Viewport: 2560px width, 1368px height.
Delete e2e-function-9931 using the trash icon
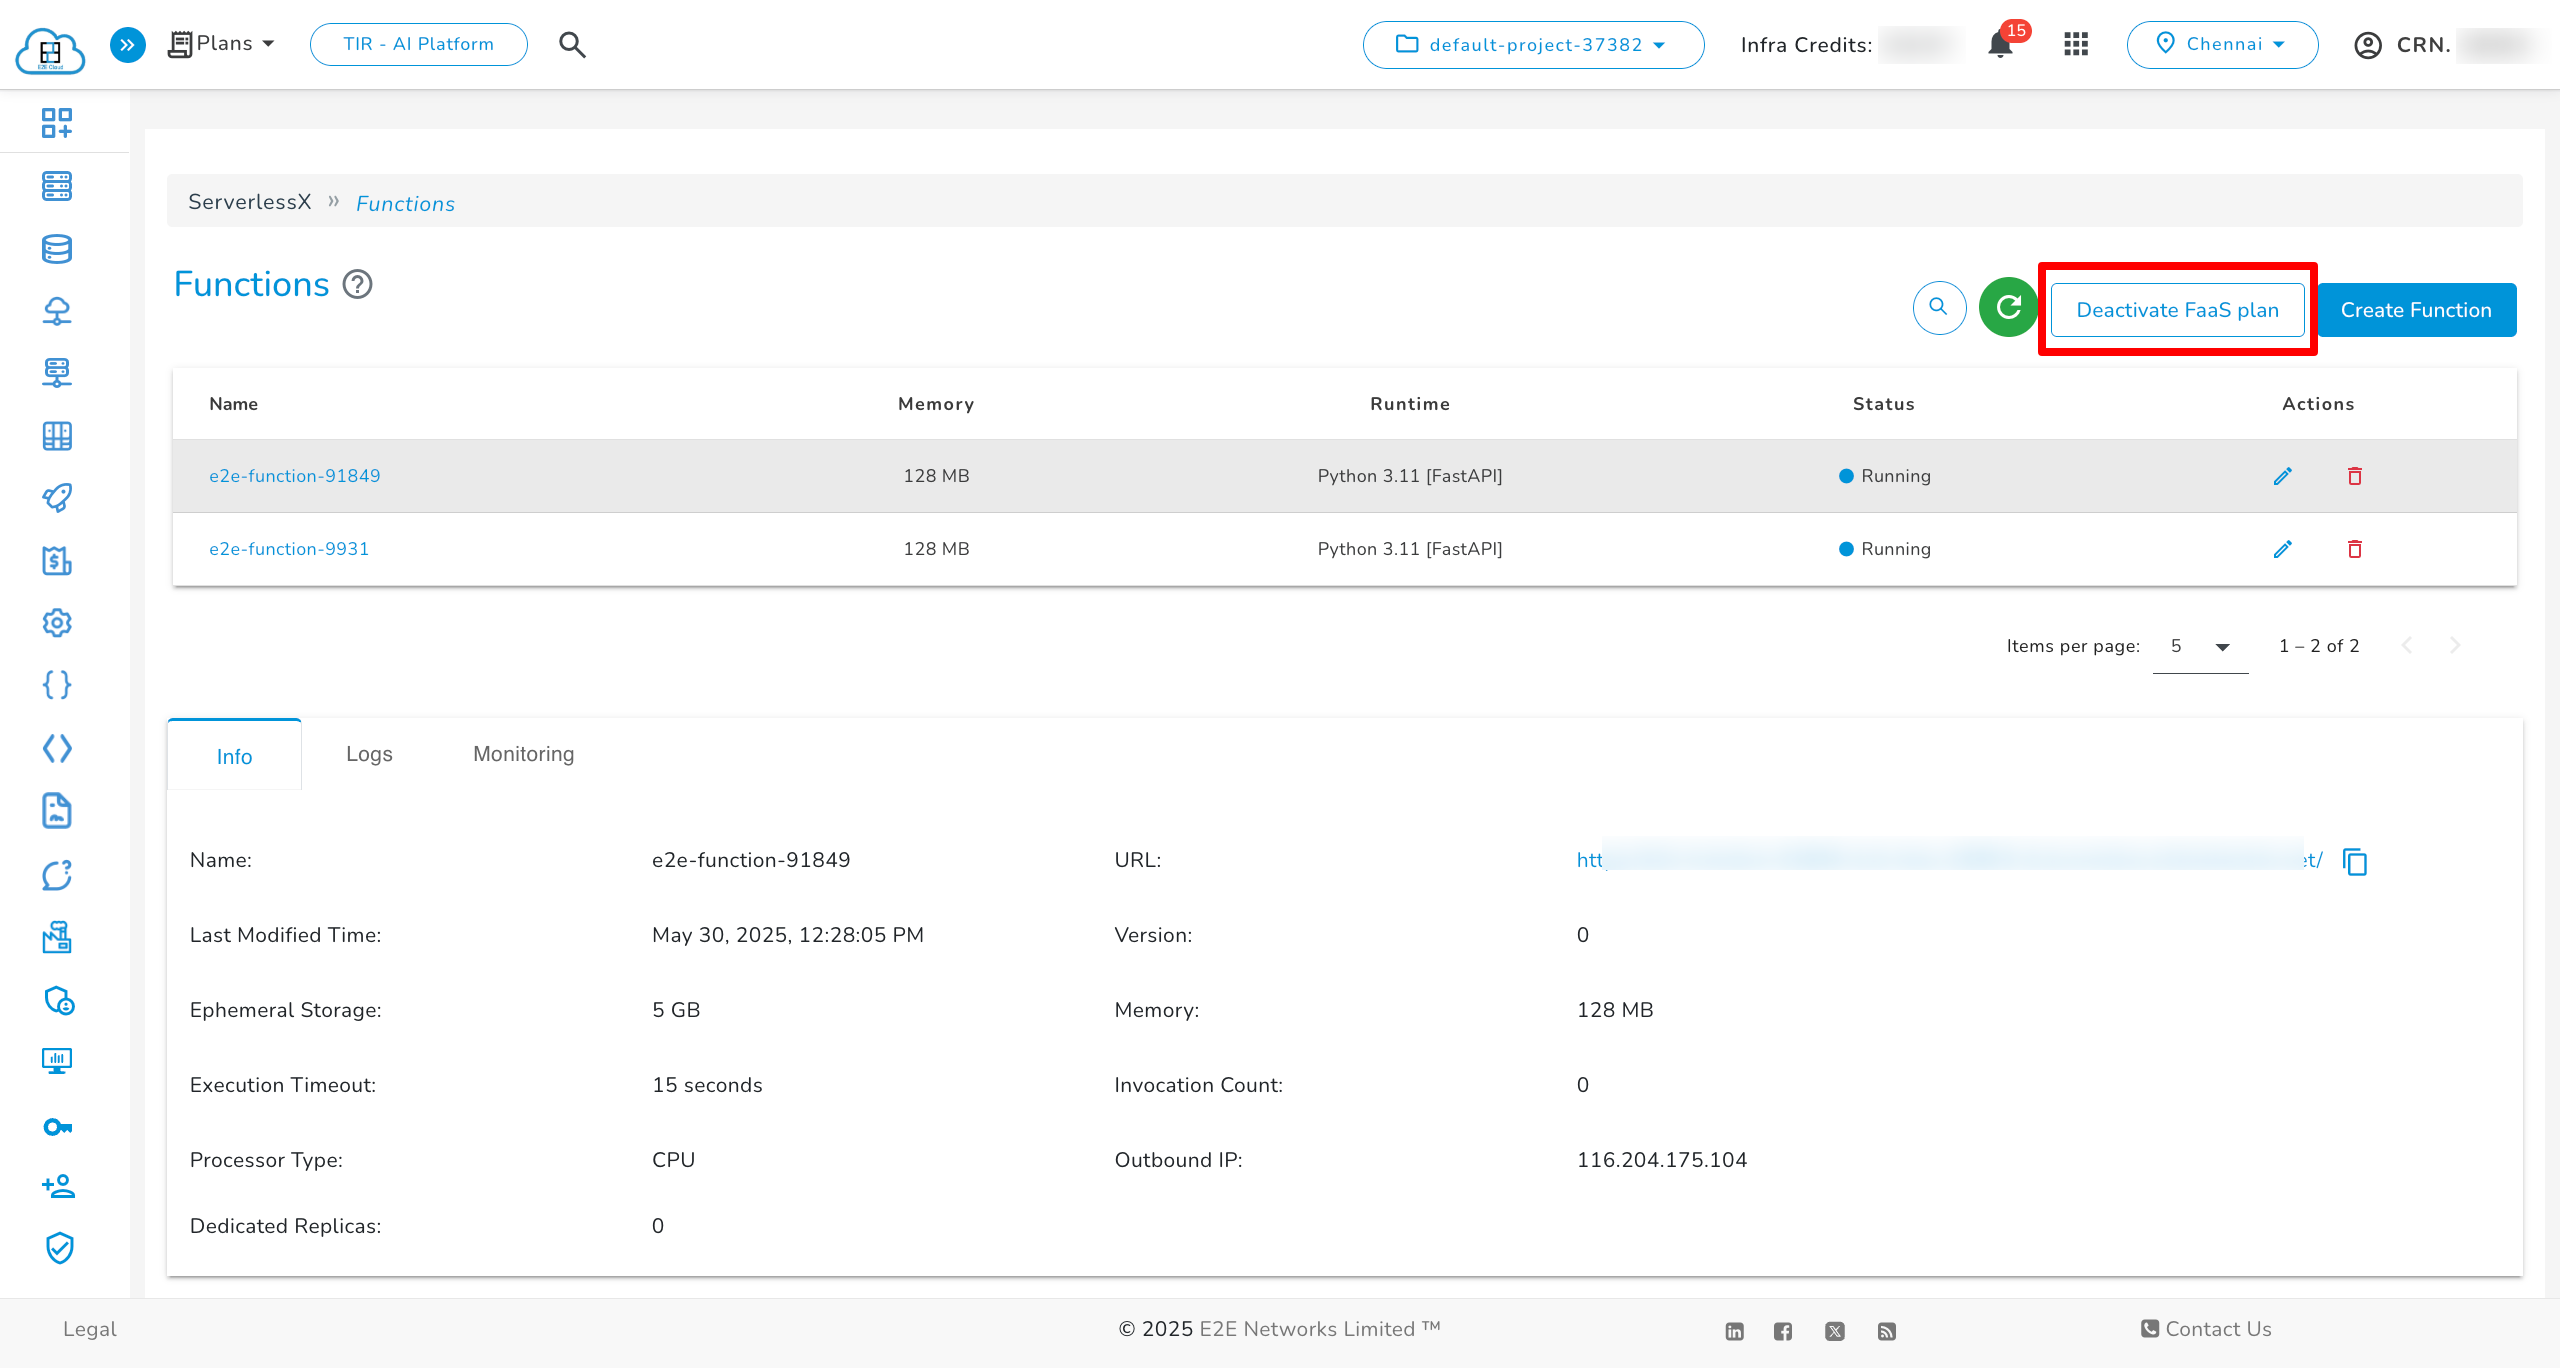2355,549
